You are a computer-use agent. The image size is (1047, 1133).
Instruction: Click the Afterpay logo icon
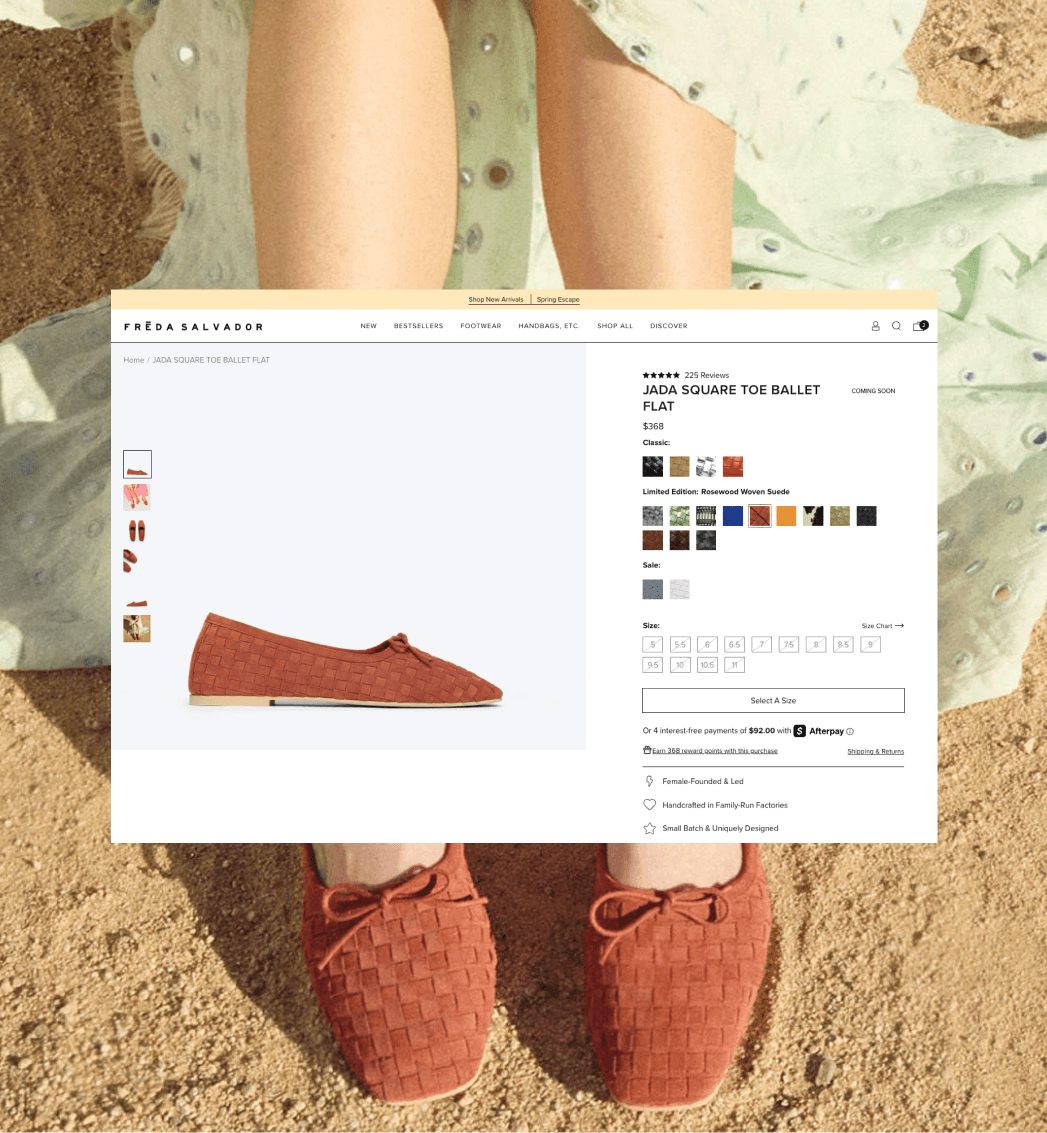(798, 730)
